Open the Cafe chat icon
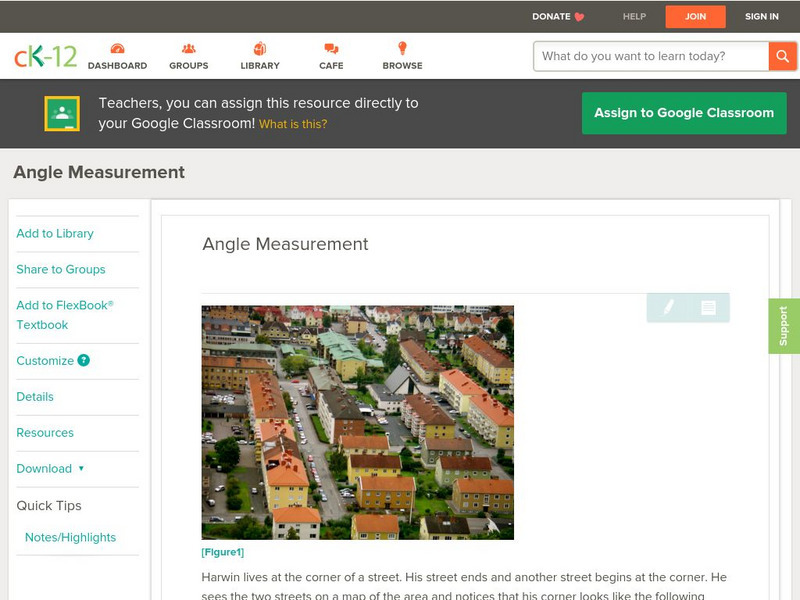The height and width of the screenshot is (600, 800). coord(331,49)
